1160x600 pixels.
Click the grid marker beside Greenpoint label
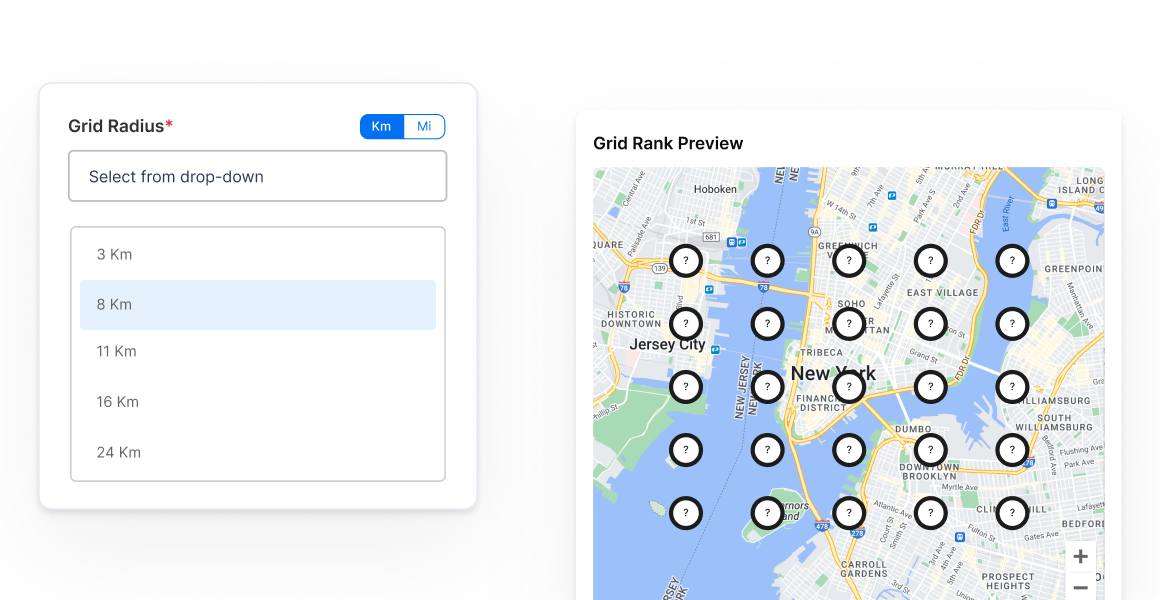tap(1012, 260)
